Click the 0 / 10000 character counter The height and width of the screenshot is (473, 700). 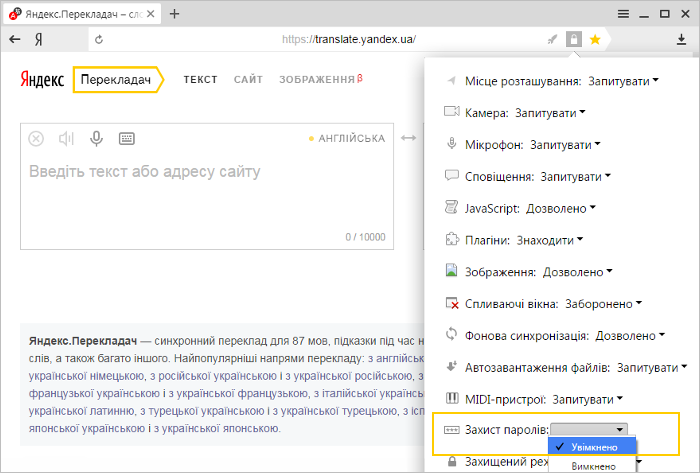click(365, 237)
